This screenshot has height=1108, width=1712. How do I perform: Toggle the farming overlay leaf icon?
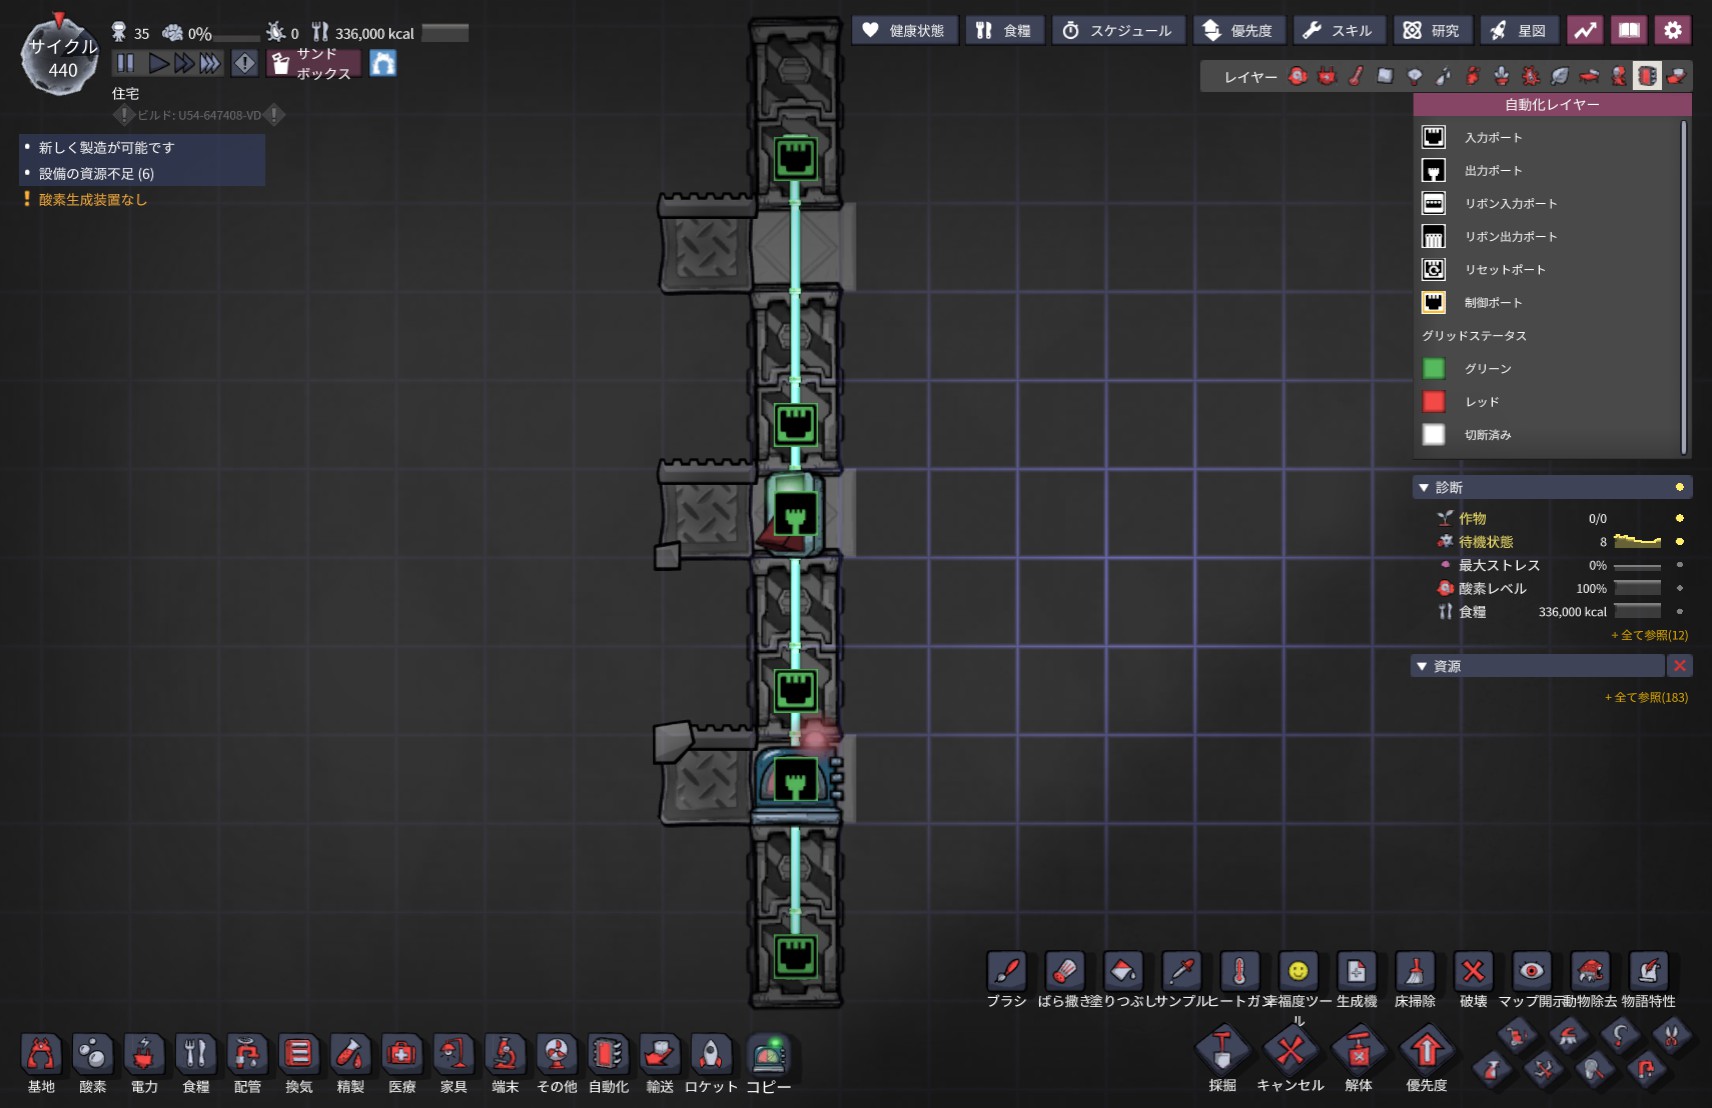click(x=1559, y=76)
